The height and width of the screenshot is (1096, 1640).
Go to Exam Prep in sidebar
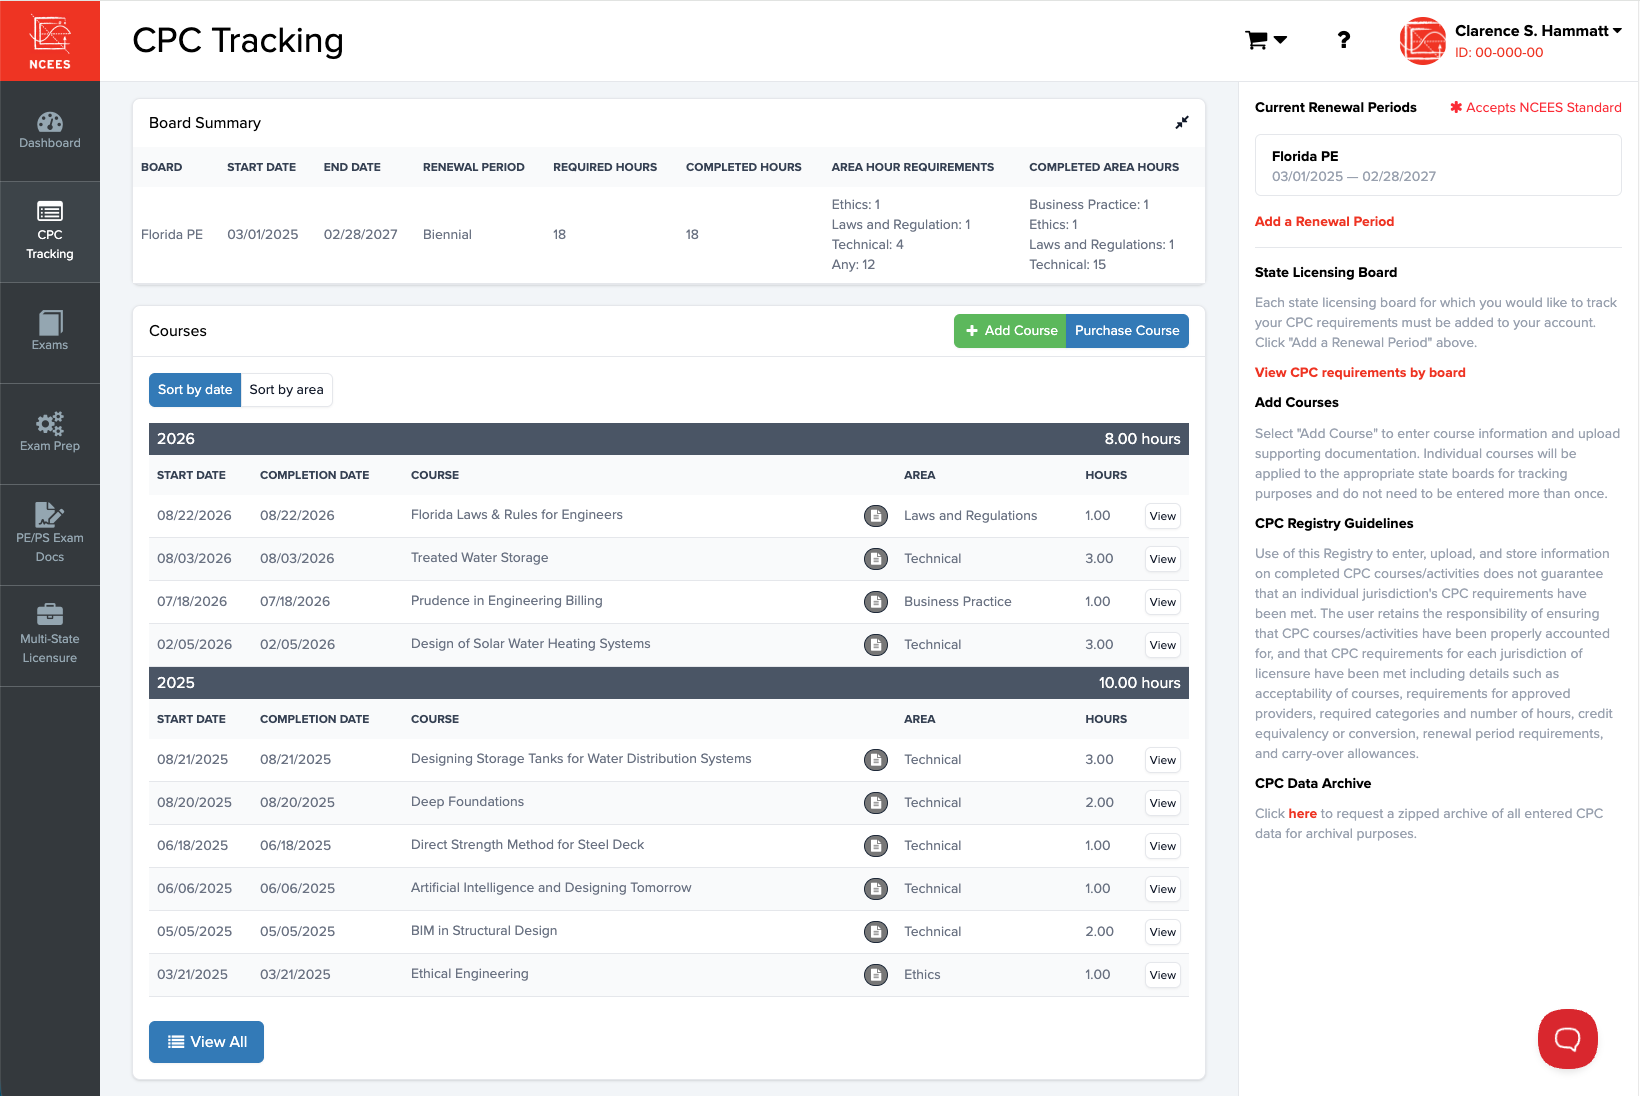[x=50, y=433]
